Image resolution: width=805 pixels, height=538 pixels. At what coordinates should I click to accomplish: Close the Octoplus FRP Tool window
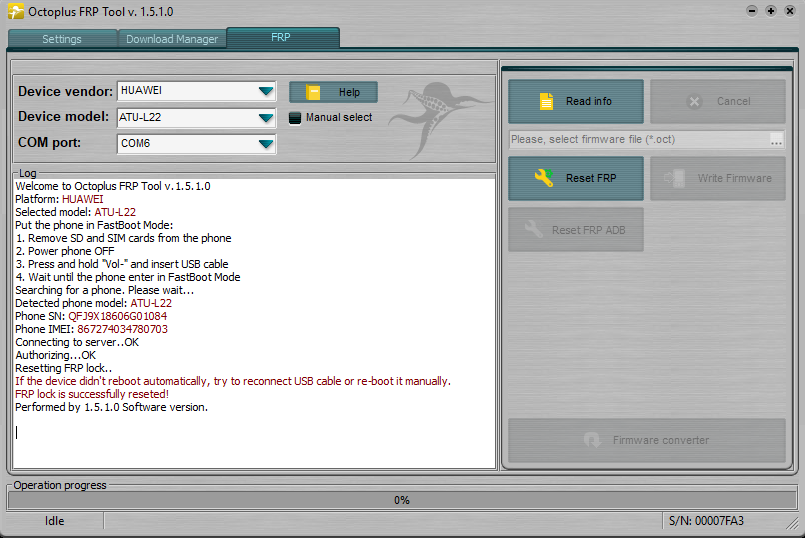coord(790,11)
